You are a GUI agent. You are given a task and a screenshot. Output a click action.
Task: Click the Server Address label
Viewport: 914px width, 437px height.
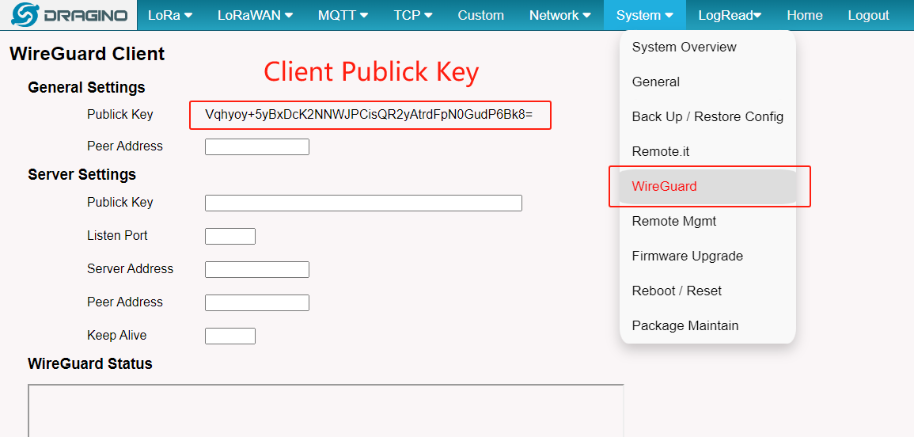[130, 269]
